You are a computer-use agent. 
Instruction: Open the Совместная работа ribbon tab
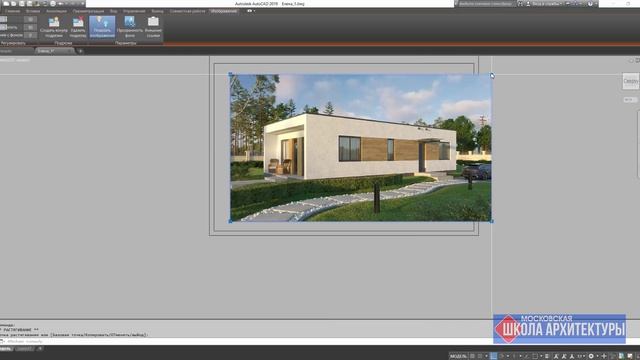pyautogui.click(x=187, y=11)
